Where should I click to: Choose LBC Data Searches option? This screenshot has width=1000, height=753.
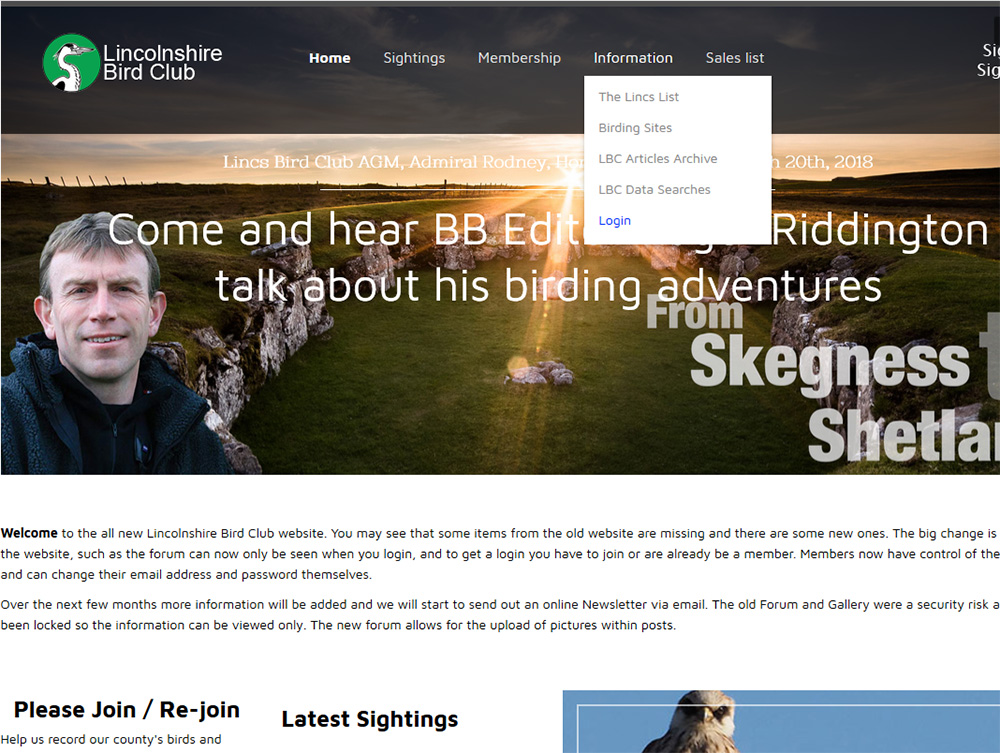coord(654,189)
